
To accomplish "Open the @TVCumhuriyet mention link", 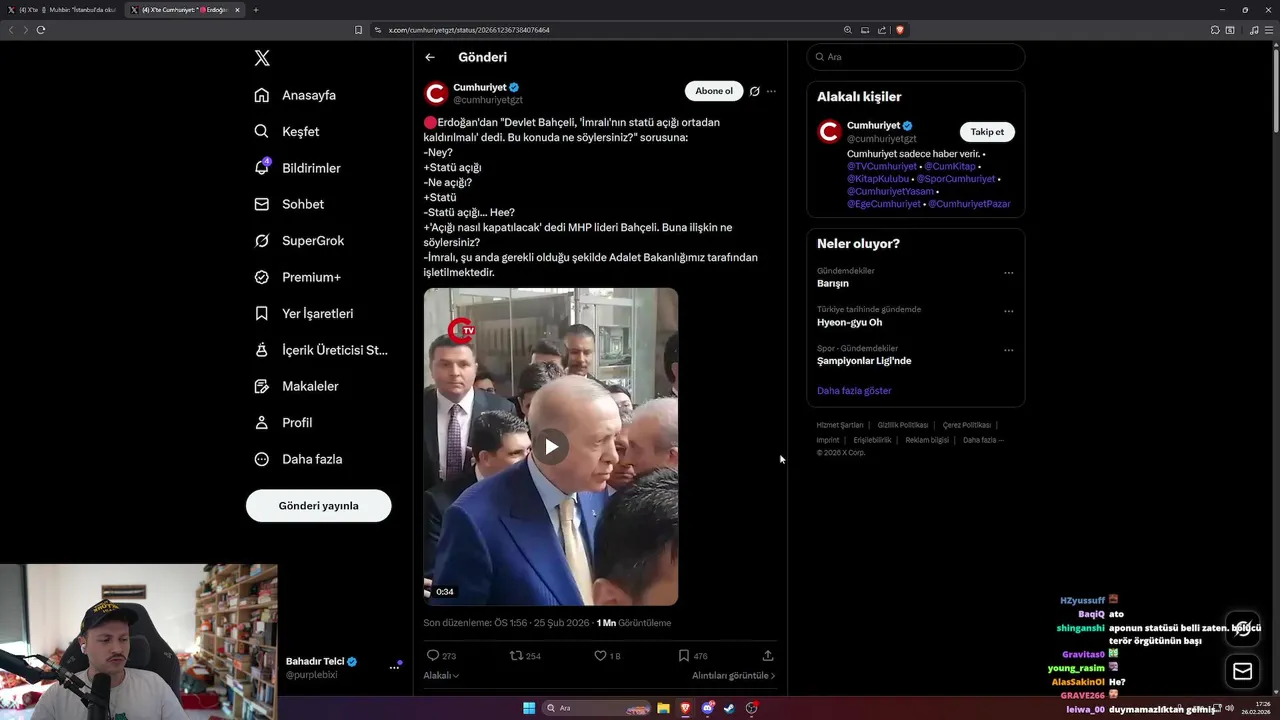I will pos(882,166).
